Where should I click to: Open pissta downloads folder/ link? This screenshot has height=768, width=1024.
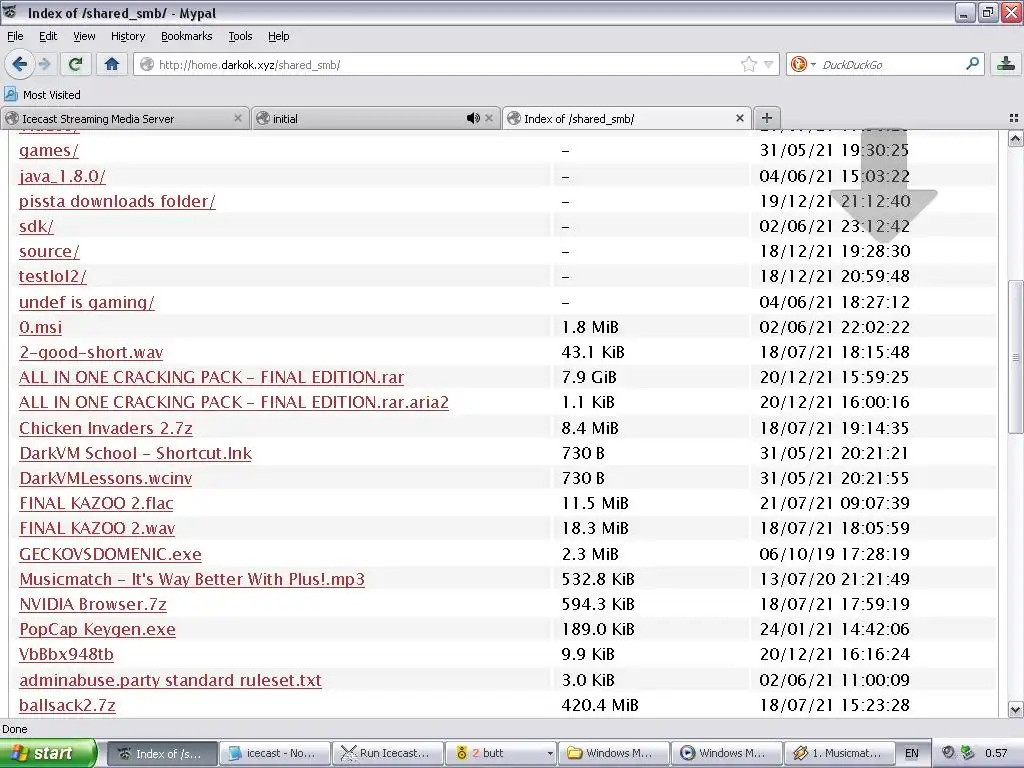[117, 201]
